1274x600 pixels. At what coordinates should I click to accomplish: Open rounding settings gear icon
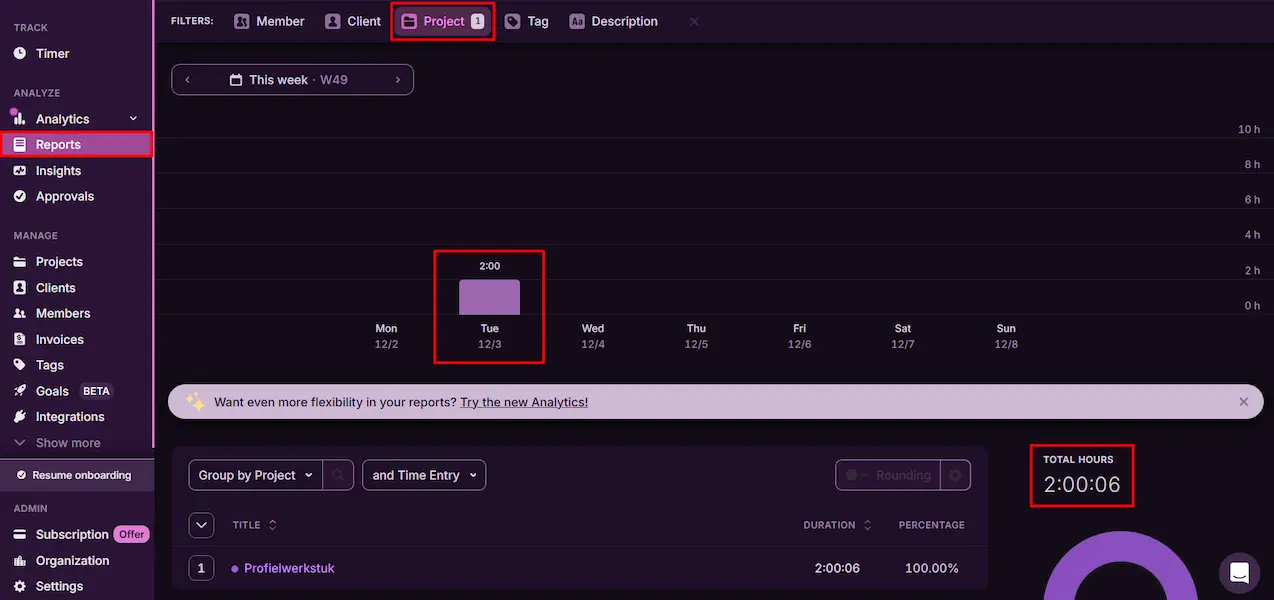(x=955, y=475)
